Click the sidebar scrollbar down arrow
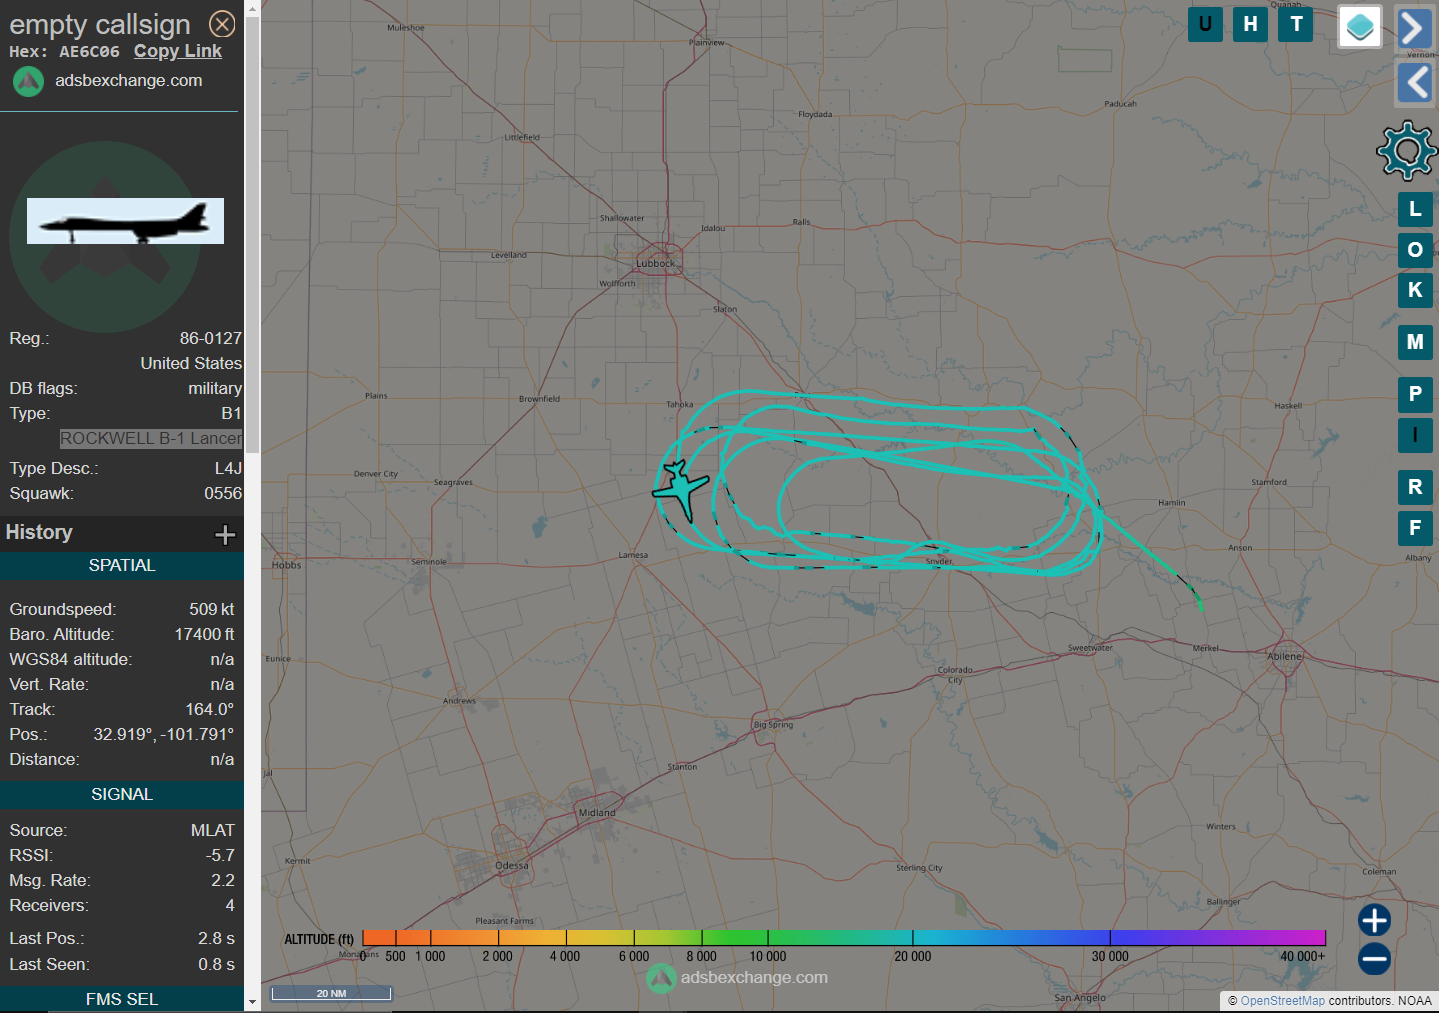This screenshot has width=1439, height=1013. click(252, 1001)
